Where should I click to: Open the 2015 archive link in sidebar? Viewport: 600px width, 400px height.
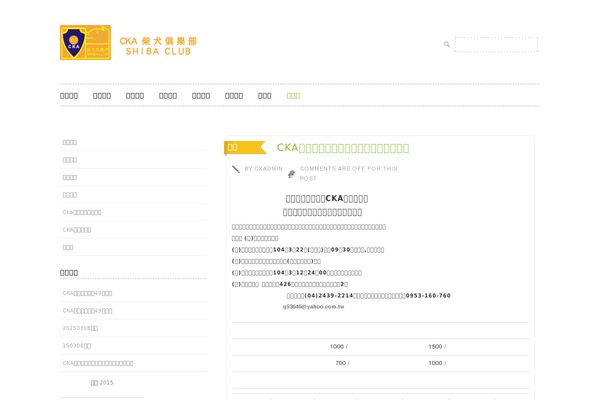coord(102,382)
